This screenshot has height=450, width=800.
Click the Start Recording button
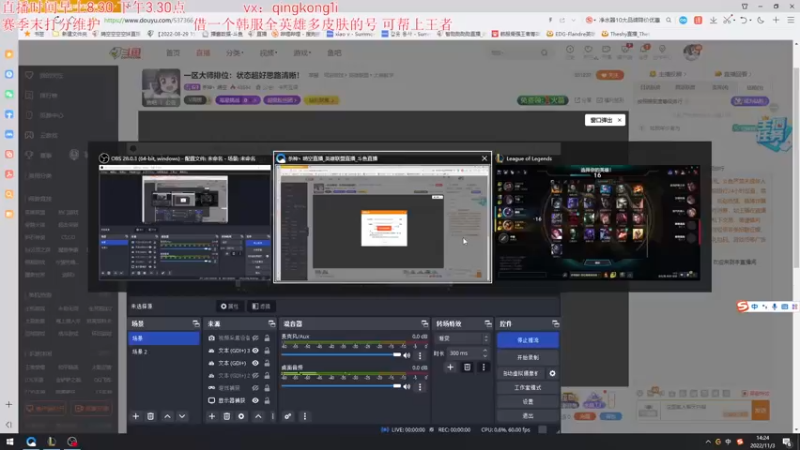(x=528, y=357)
